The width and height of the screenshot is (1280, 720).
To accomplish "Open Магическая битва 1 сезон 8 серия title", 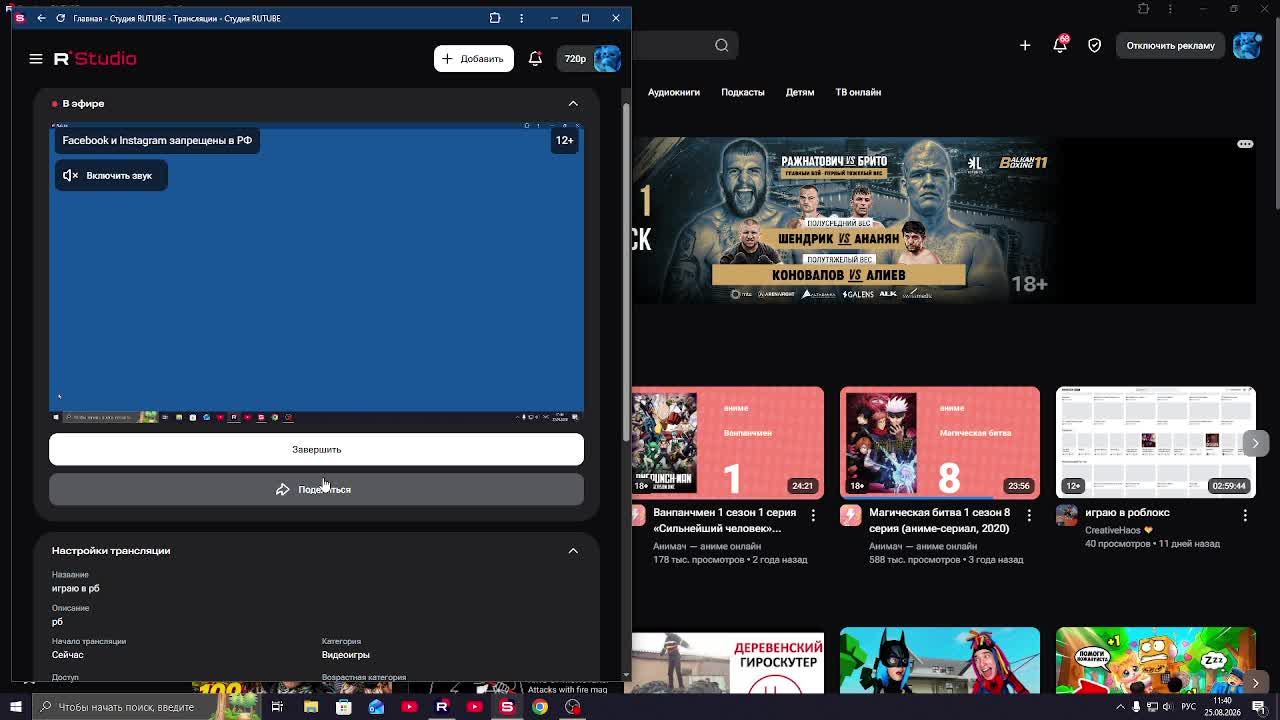I will (x=940, y=520).
